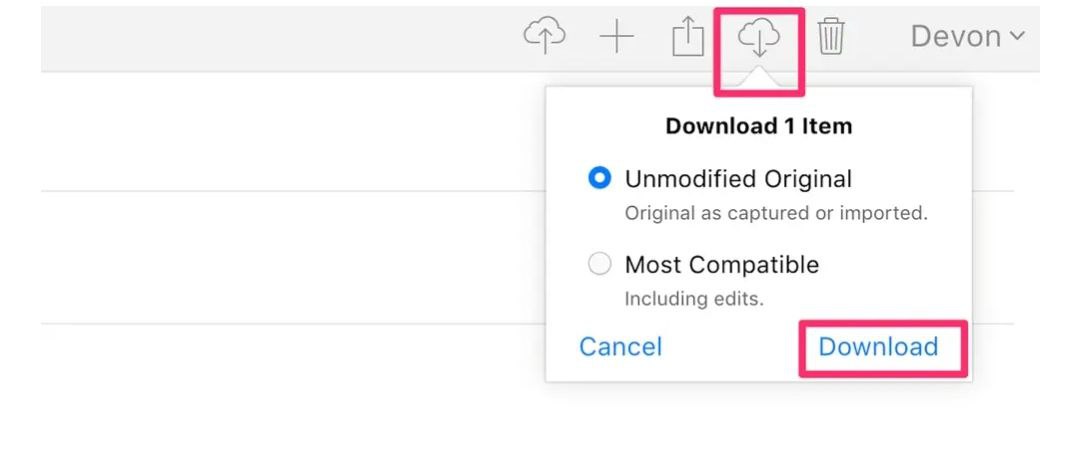1080x450 pixels.
Task: Click the Download 1 Item heading
Action: click(758, 126)
